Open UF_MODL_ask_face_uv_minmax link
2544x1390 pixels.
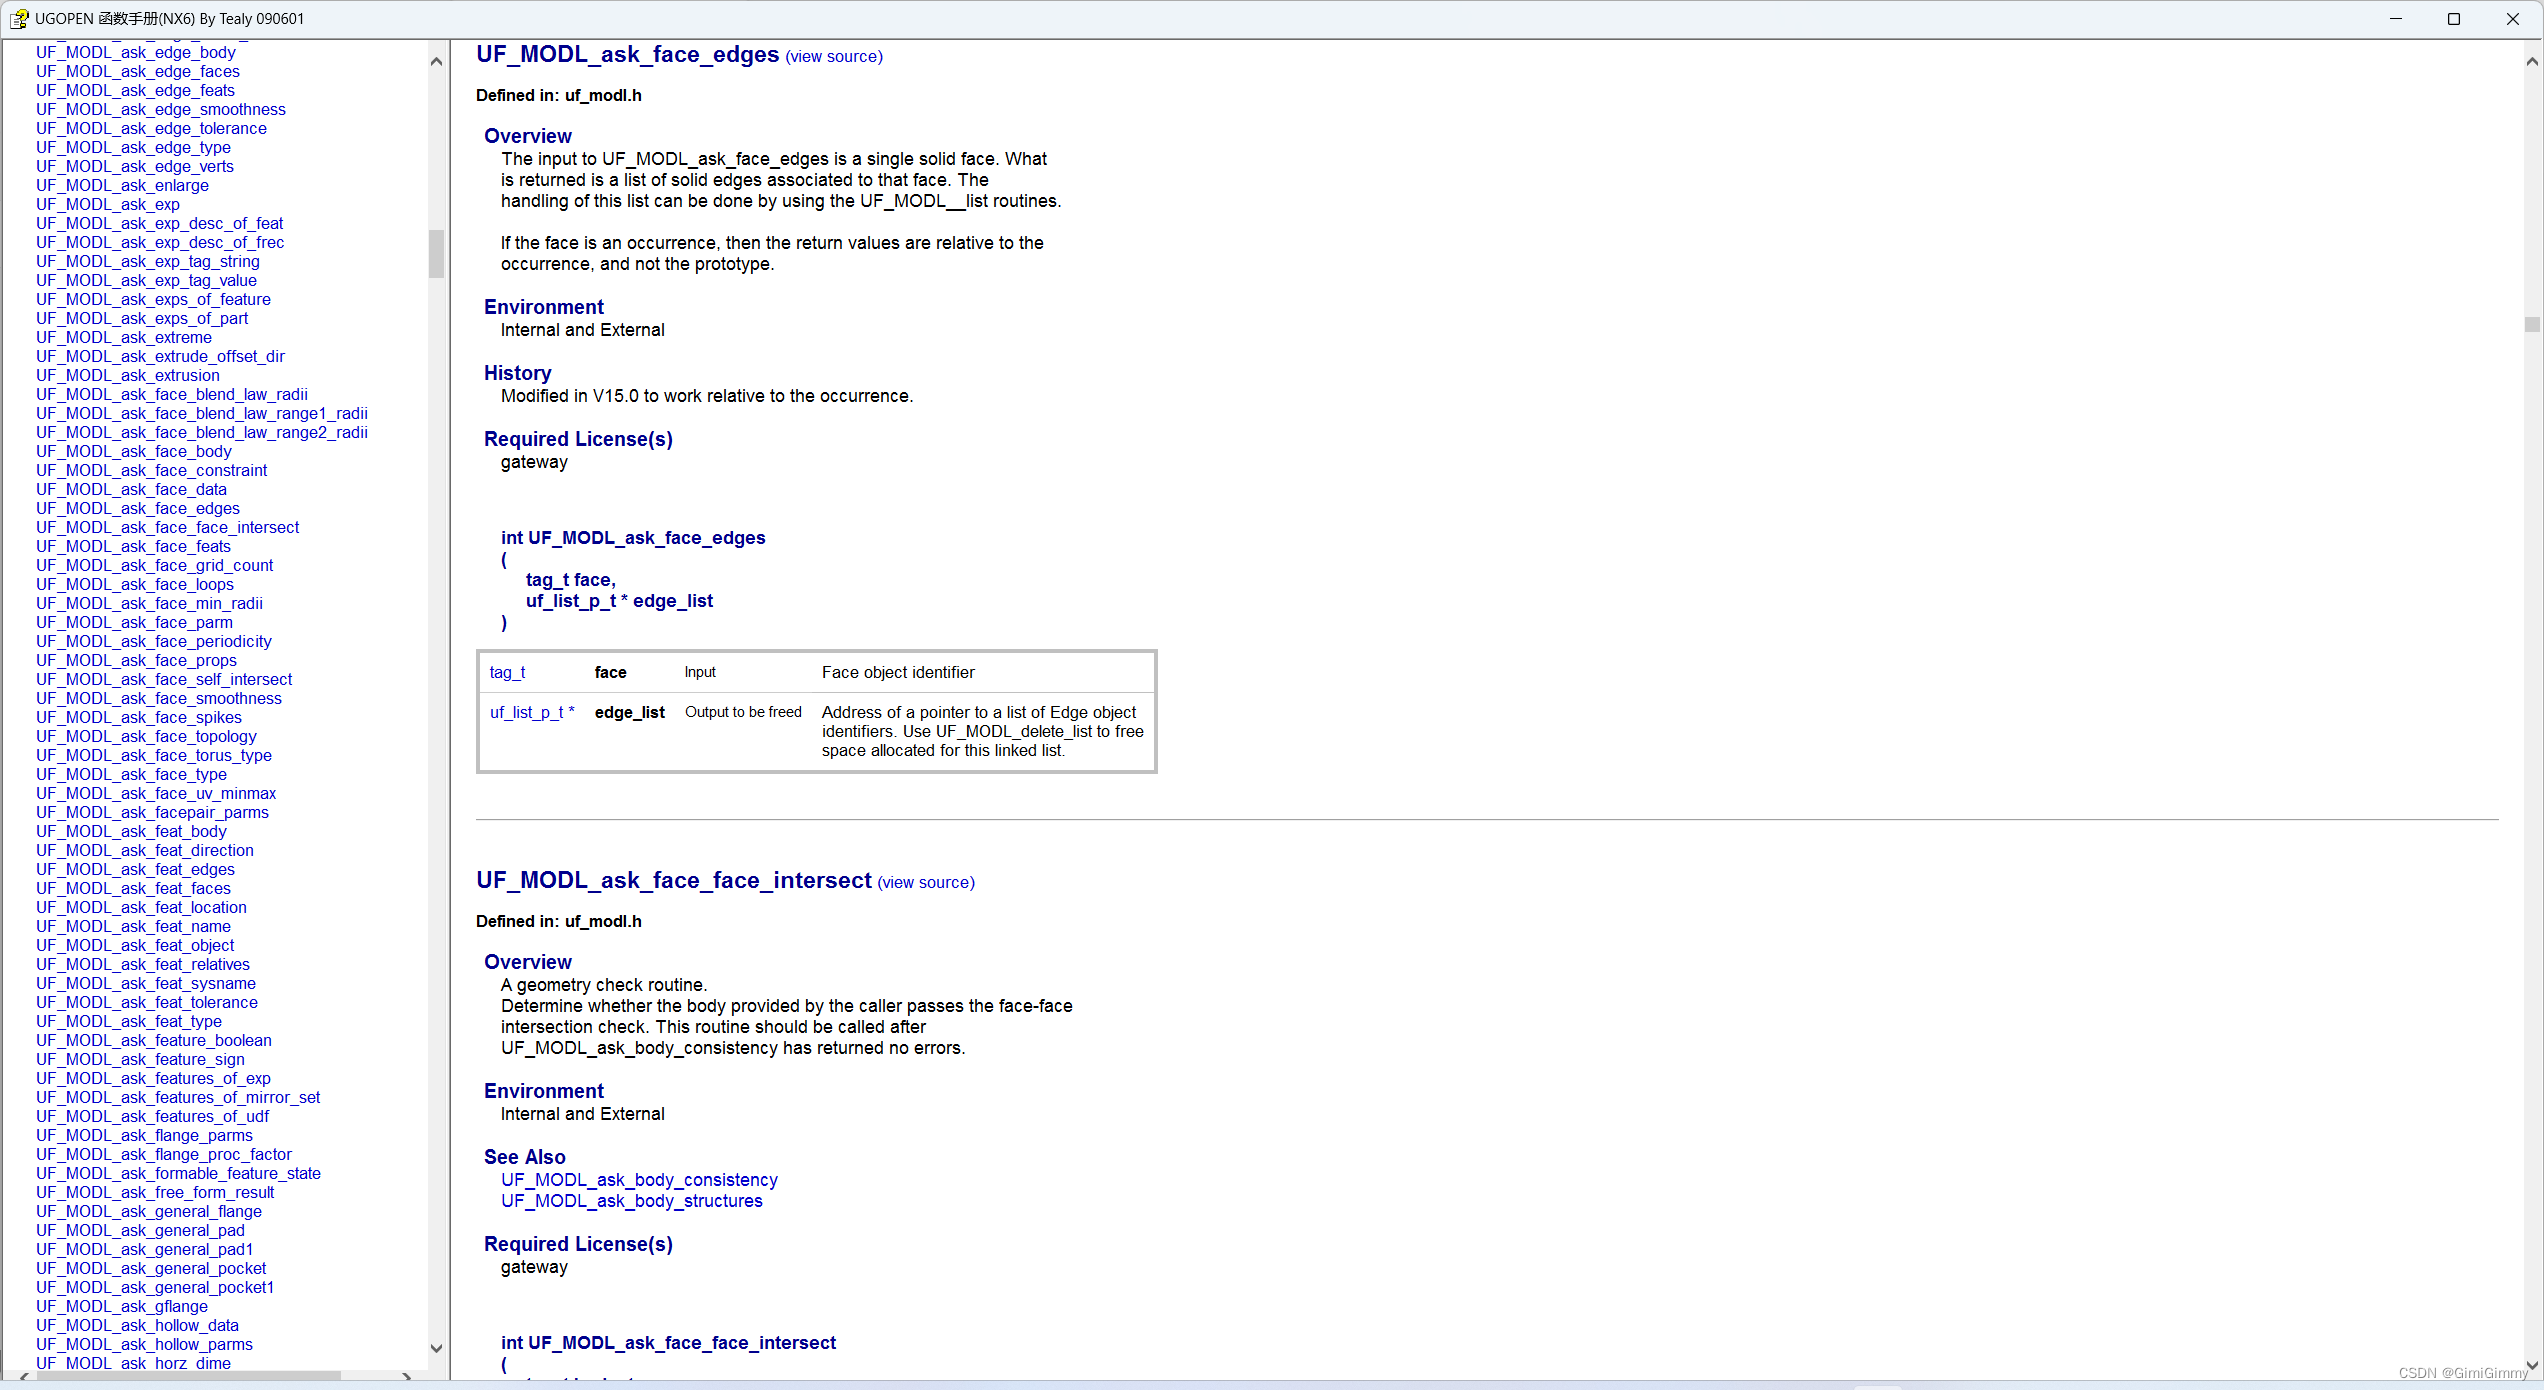tap(156, 793)
